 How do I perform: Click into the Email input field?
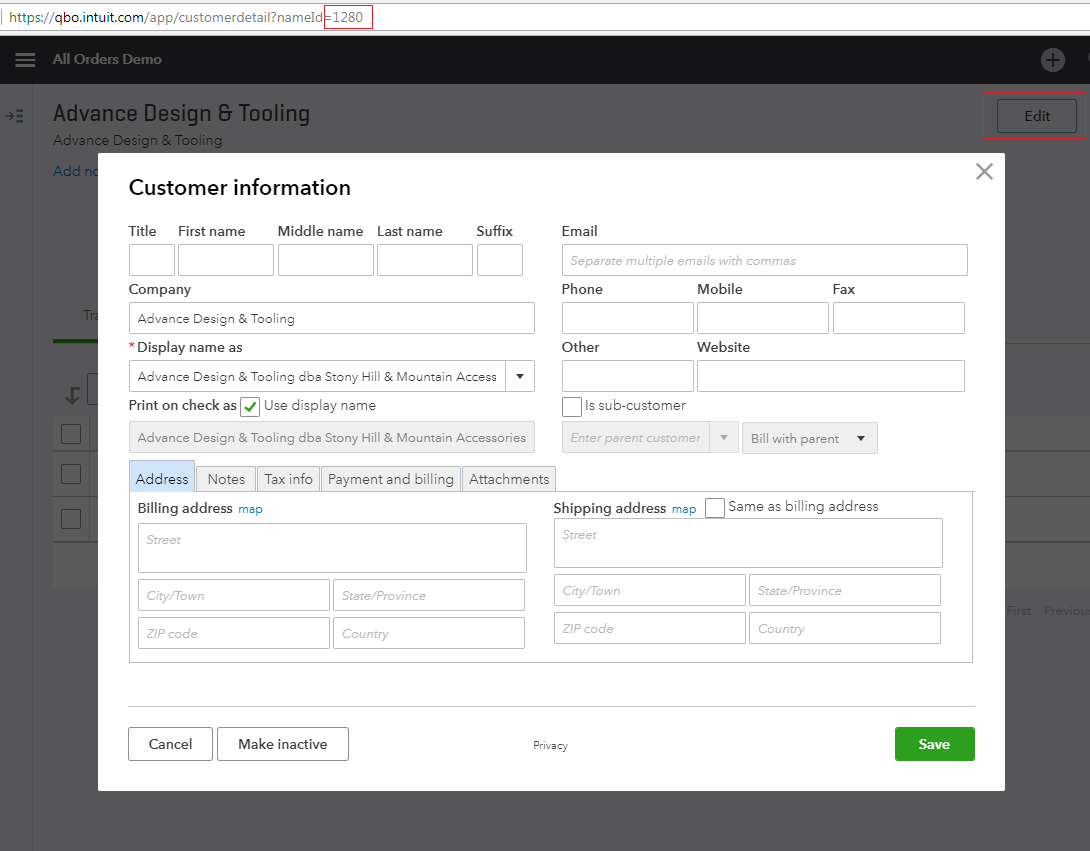(x=764, y=260)
